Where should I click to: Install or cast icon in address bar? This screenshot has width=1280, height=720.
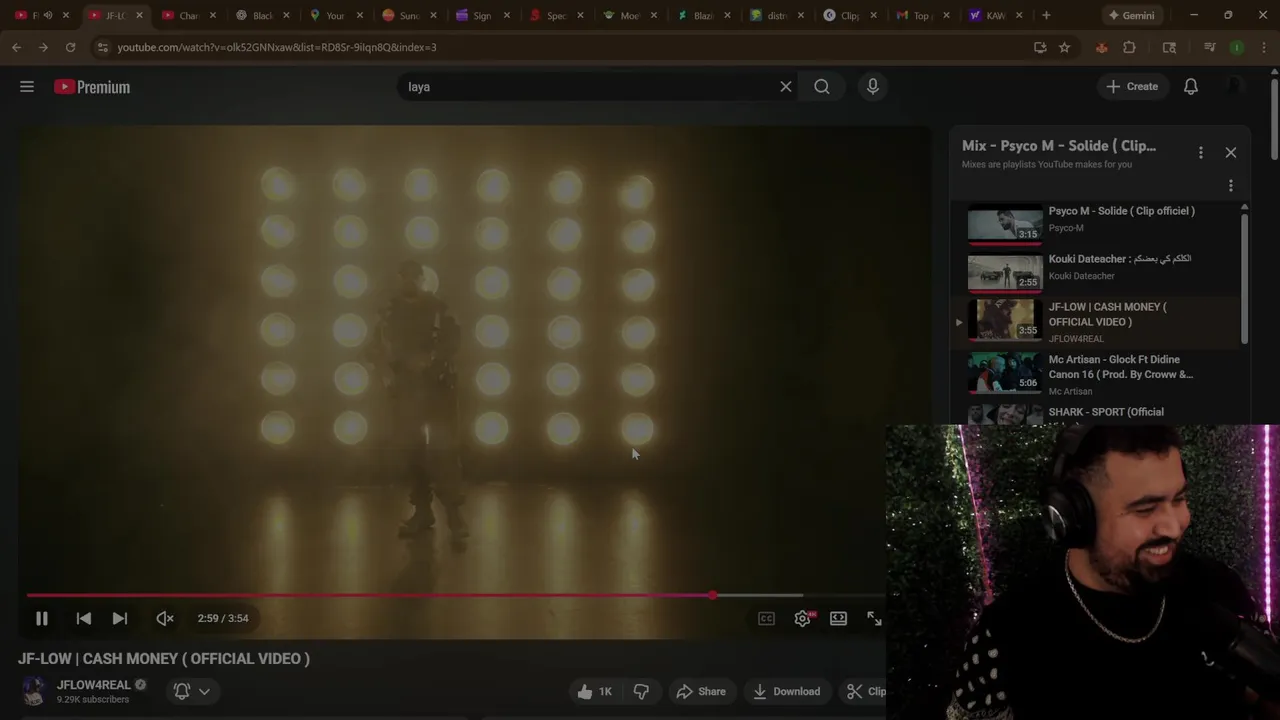[1040, 47]
